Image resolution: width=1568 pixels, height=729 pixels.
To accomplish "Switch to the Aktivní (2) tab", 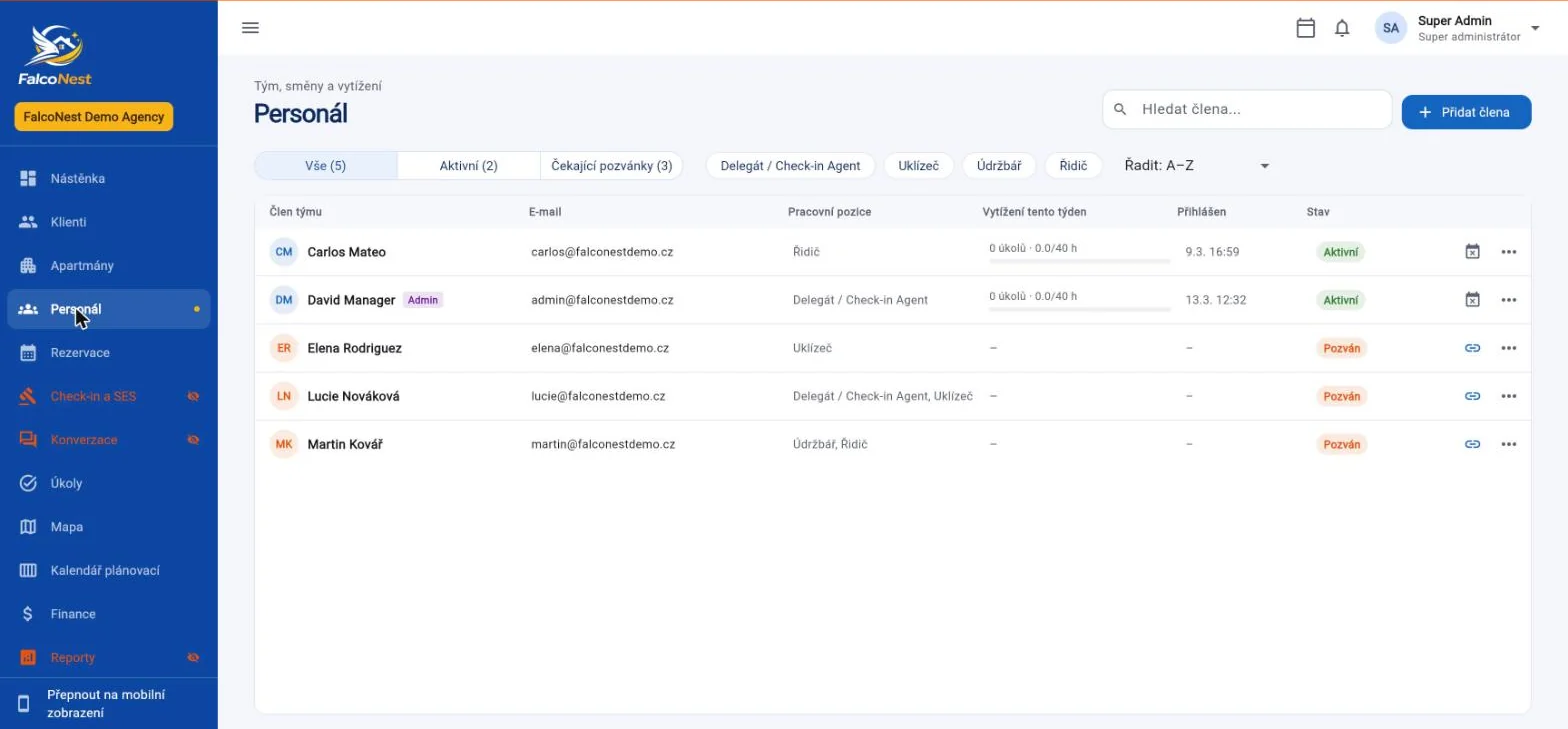I will [469, 166].
